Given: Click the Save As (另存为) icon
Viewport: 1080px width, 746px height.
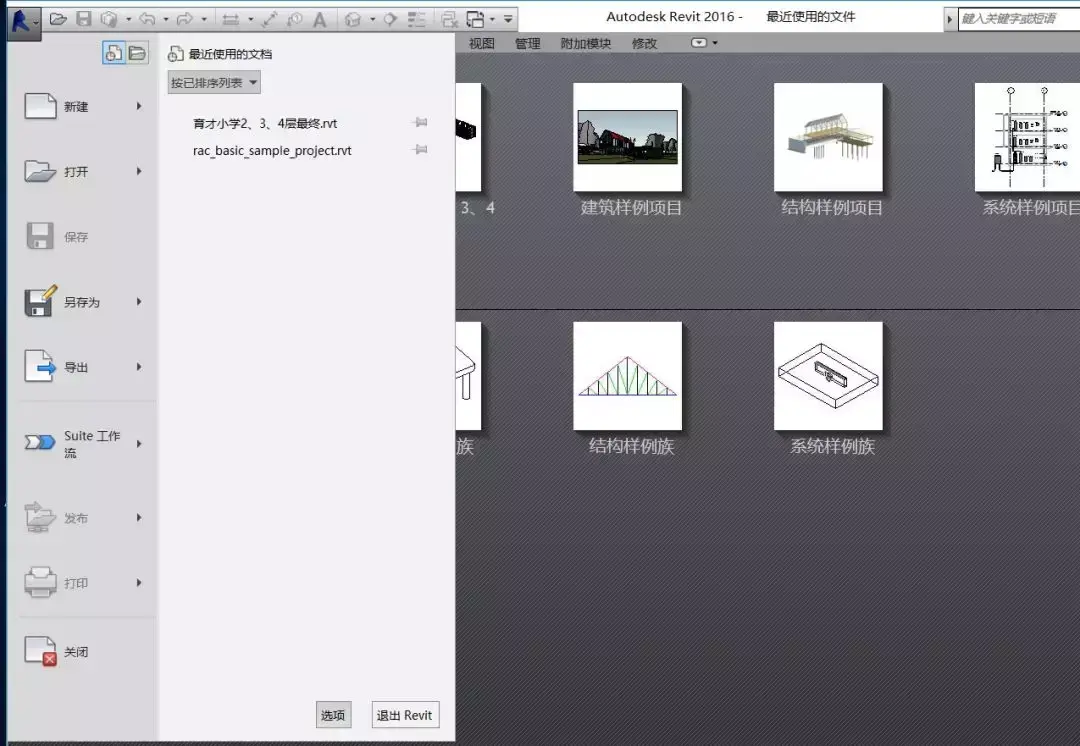Looking at the screenshot, I should [x=41, y=302].
